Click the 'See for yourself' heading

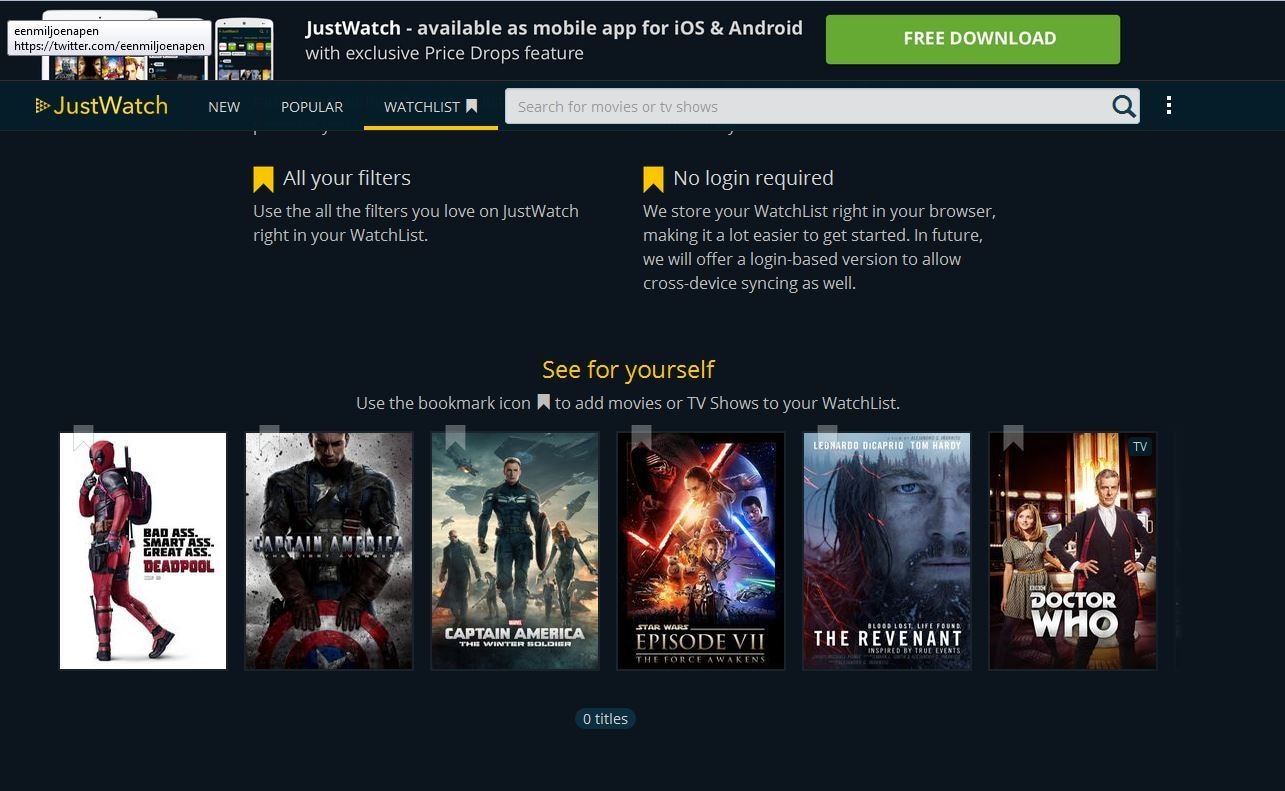click(x=628, y=369)
